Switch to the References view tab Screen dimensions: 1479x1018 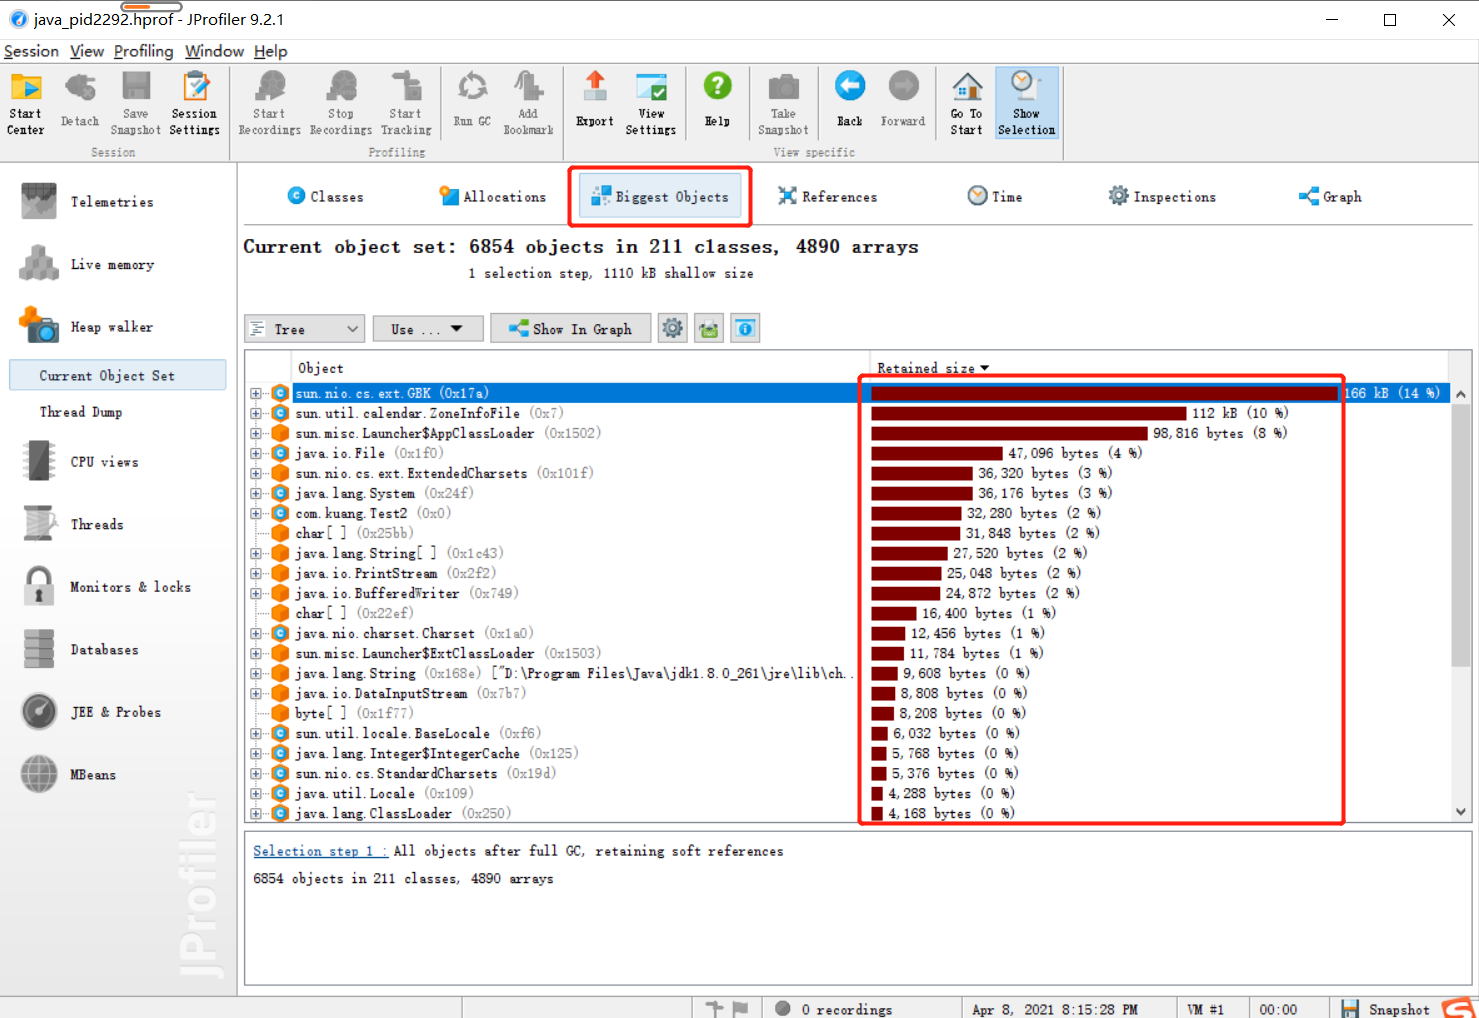point(828,197)
